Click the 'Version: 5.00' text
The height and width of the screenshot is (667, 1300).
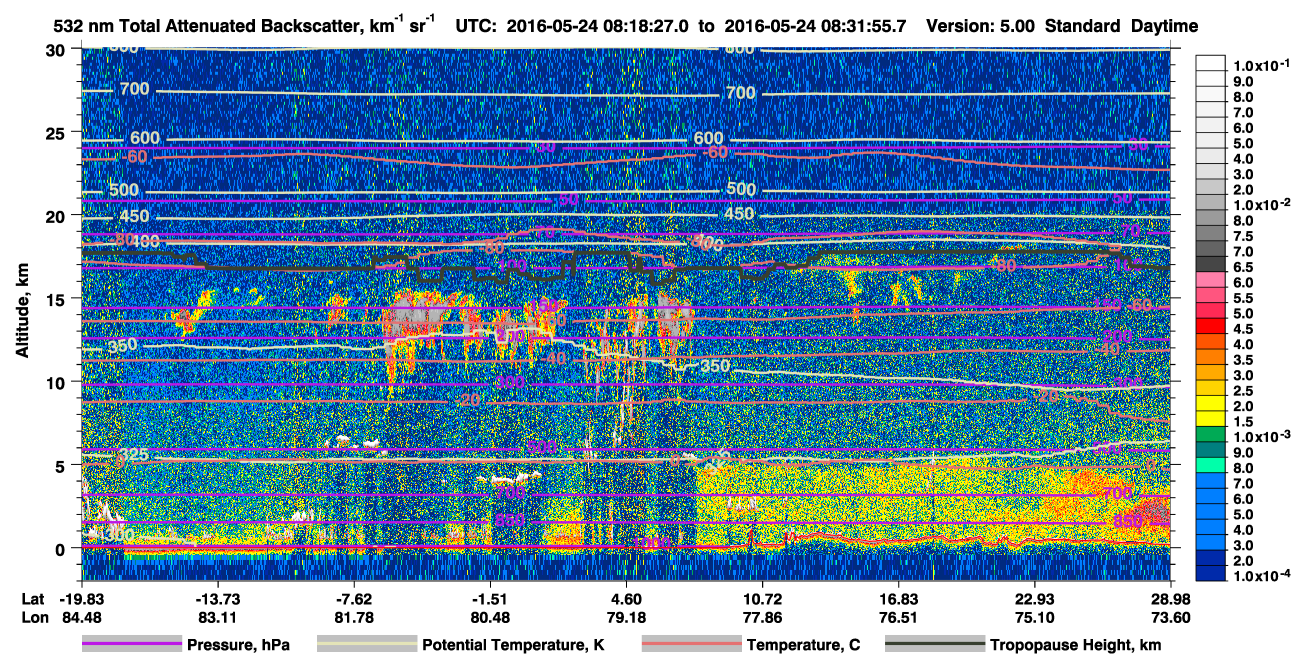[x=982, y=26]
